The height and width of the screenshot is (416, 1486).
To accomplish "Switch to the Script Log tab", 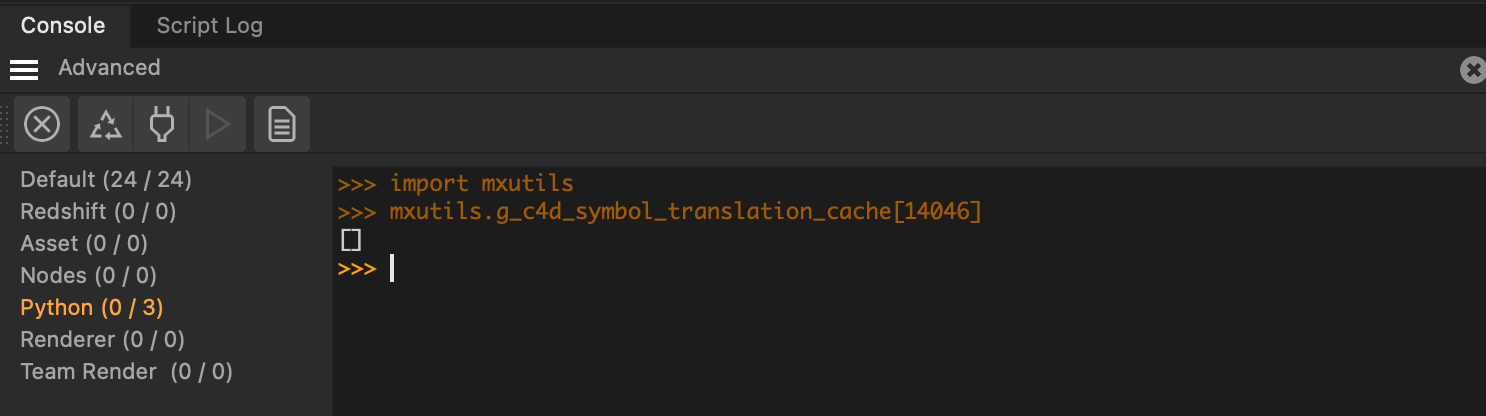I will click(209, 26).
